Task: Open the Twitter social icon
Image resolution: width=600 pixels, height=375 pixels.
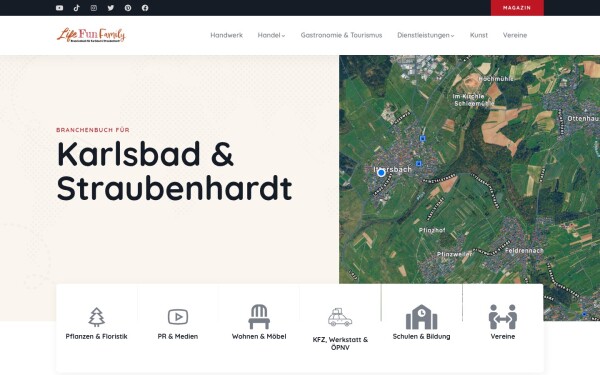Action: click(111, 8)
